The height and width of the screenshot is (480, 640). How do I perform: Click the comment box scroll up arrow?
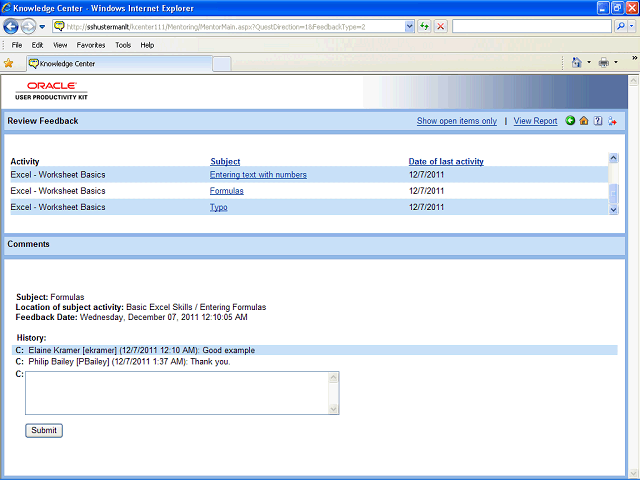point(333,377)
